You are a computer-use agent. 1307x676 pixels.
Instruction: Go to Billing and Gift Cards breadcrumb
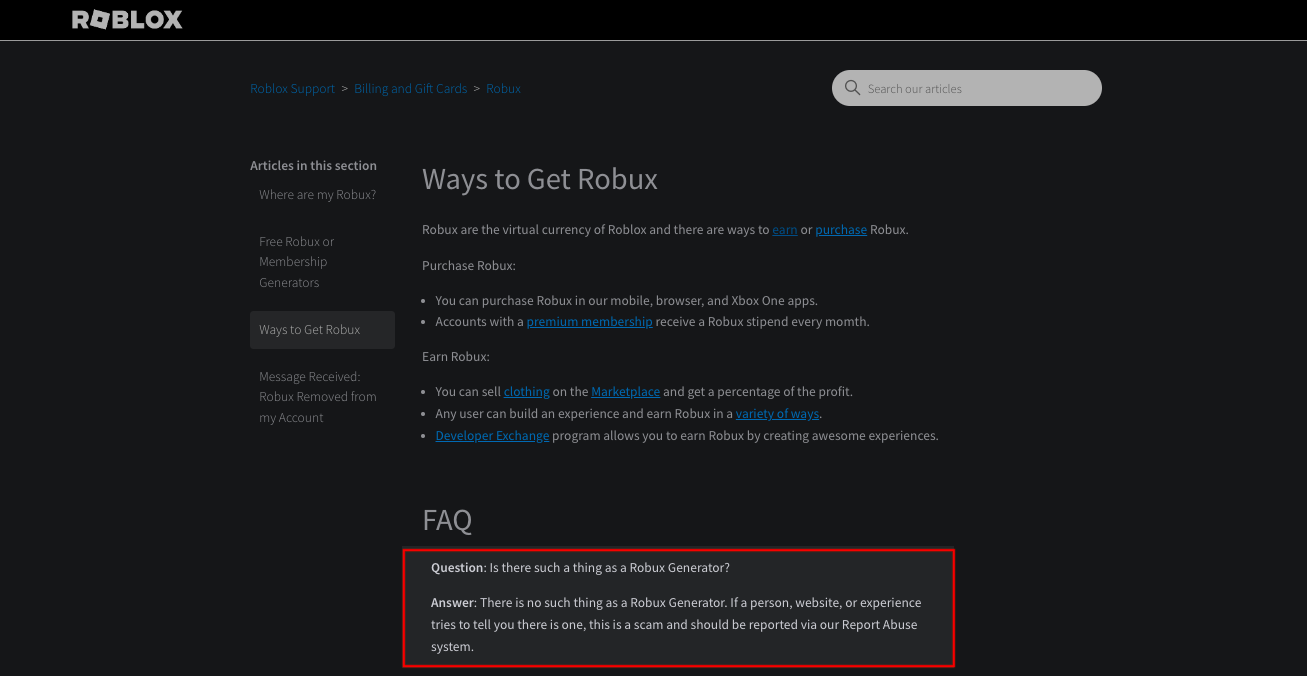point(411,89)
